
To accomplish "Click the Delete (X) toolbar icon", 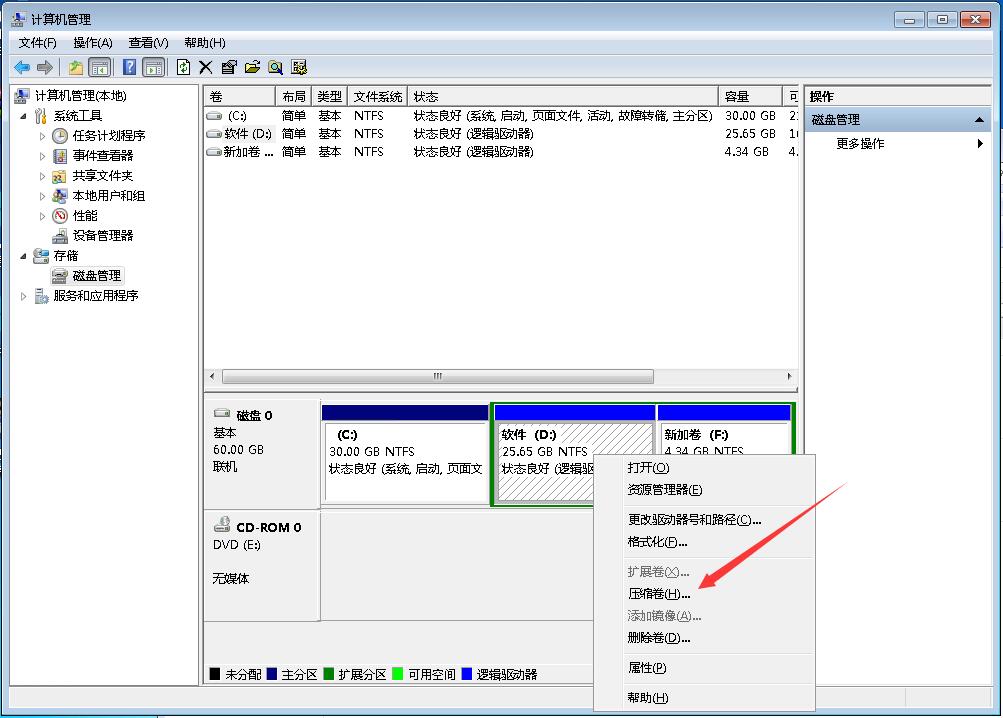I will click(206, 67).
